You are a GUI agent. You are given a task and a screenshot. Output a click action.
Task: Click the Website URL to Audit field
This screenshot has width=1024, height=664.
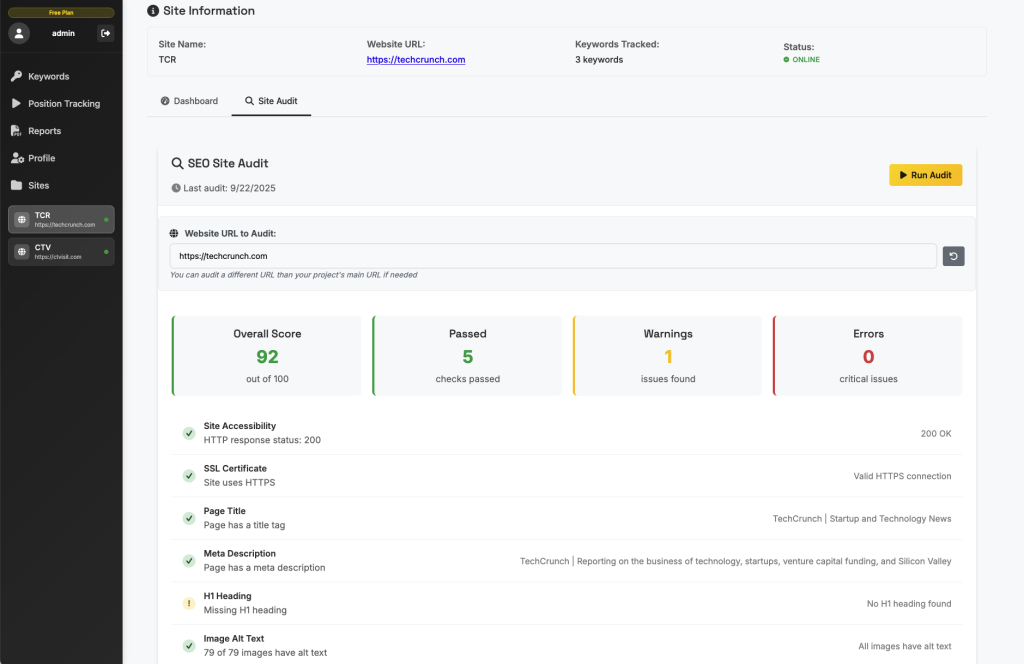coord(553,256)
